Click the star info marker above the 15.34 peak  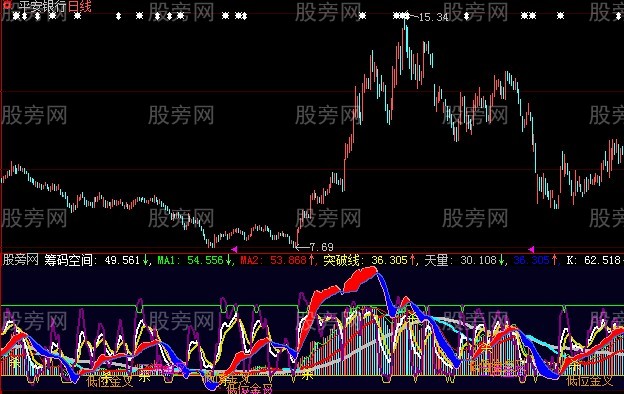tap(406, 16)
